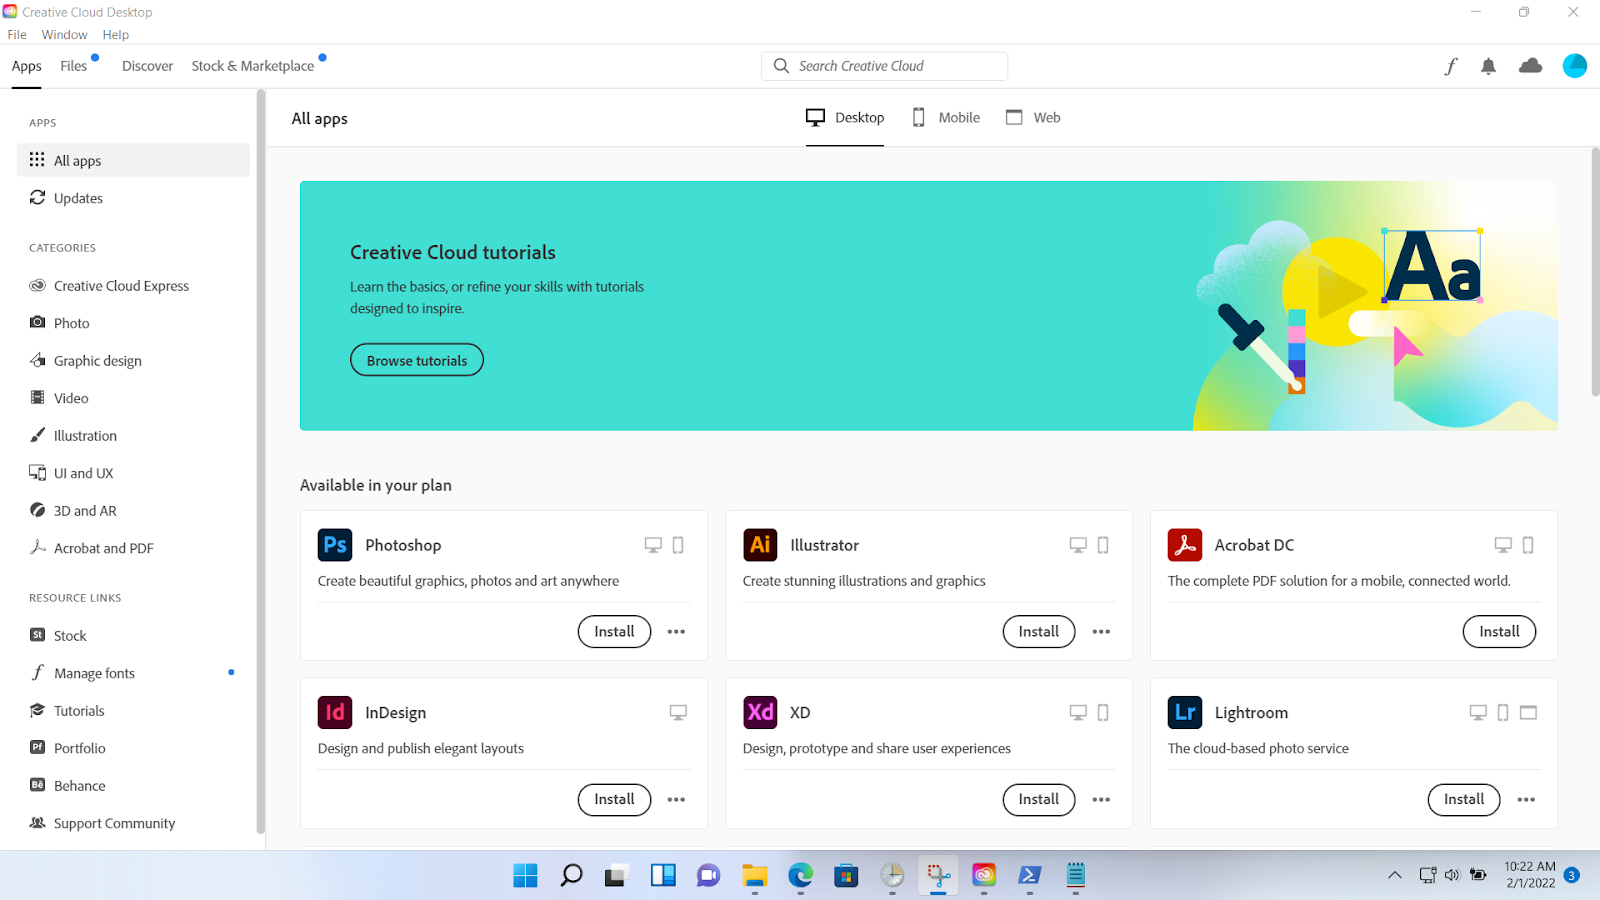
Task: Show hidden system tray icons
Action: pos(1394,876)
